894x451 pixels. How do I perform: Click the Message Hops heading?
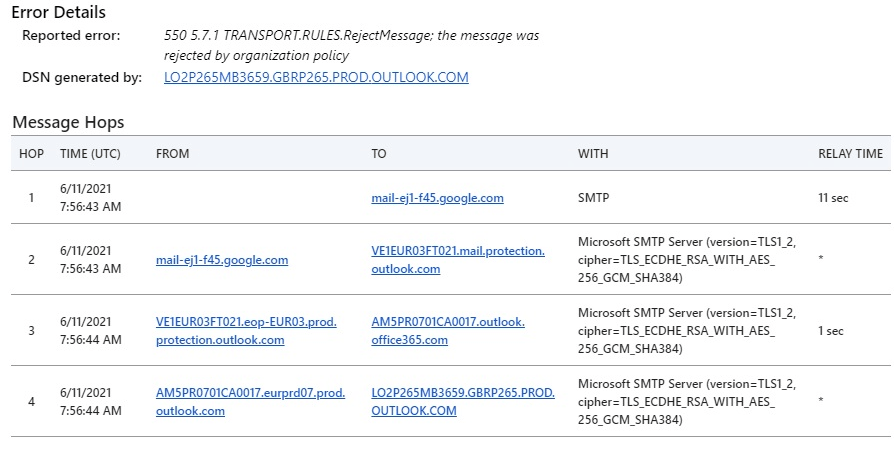(68, 122)
